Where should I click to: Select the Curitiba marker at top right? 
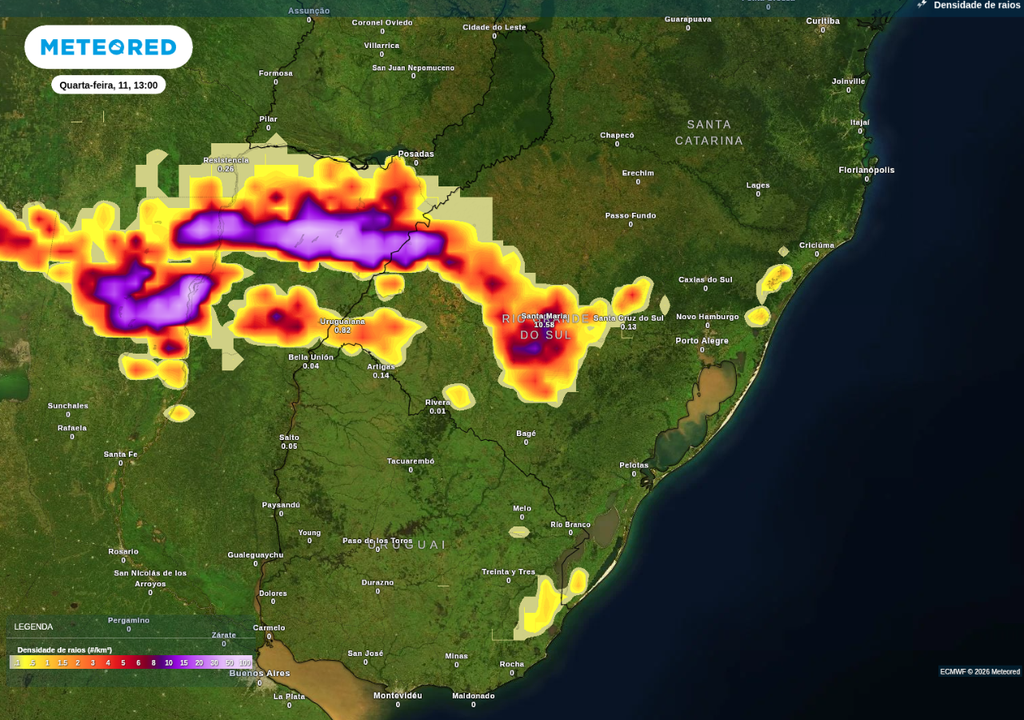click(x=824, y=19)
